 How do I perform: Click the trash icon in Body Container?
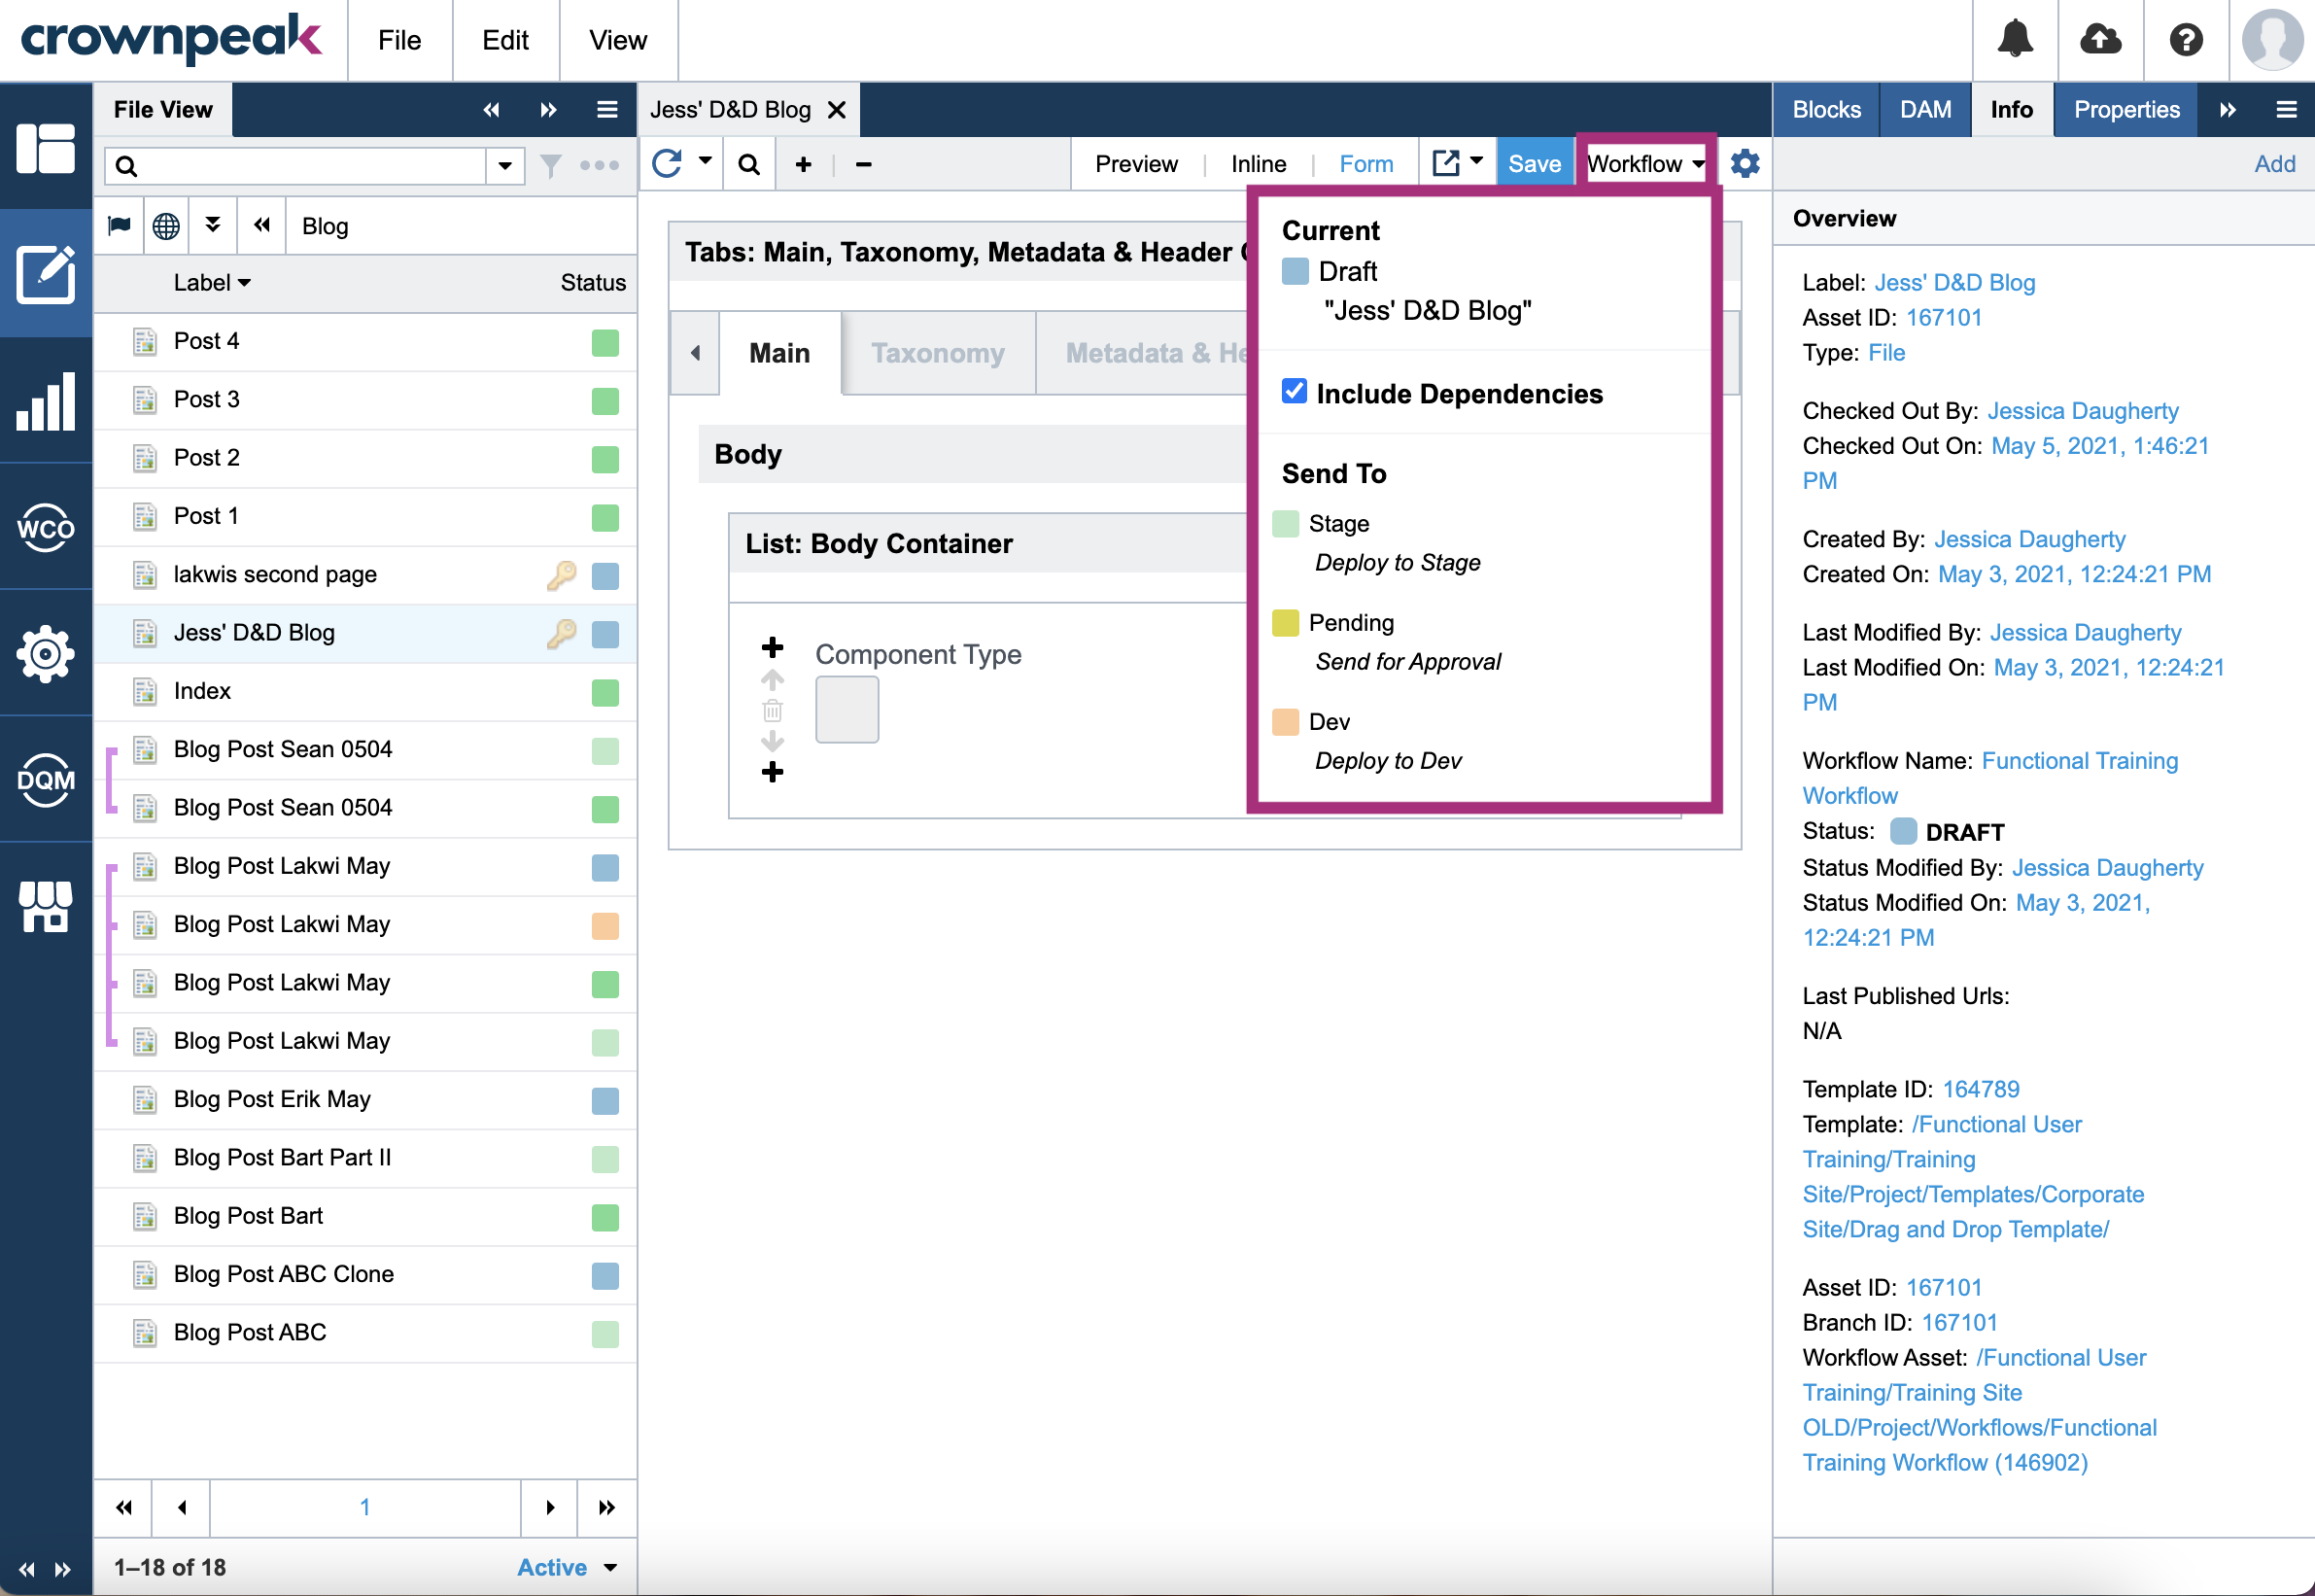pyautogui.click(x=772, y=711)
